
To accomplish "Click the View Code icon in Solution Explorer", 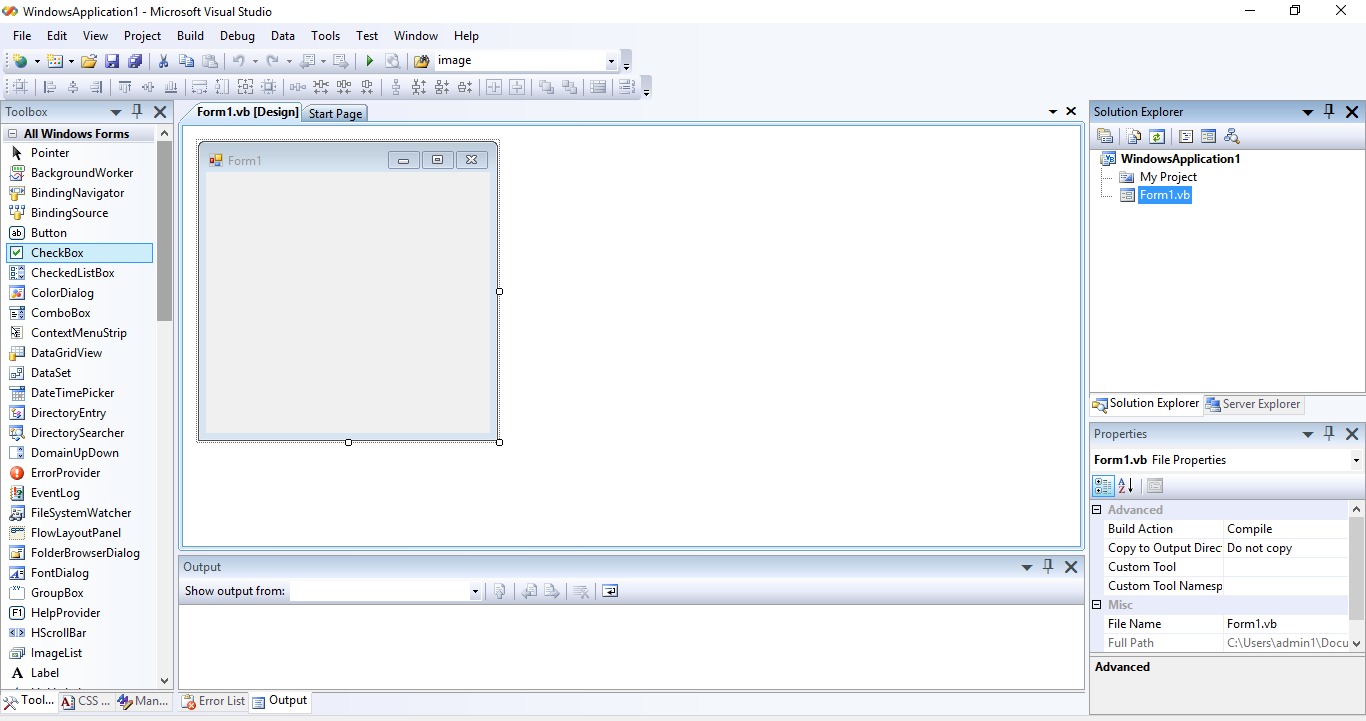I will tap(1186, 137).
